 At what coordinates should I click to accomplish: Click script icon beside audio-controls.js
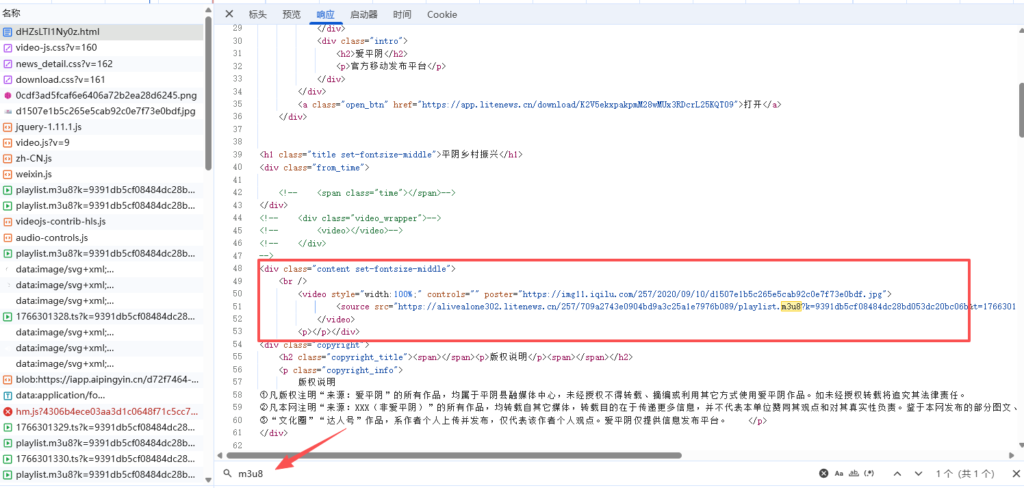[8, 238]
